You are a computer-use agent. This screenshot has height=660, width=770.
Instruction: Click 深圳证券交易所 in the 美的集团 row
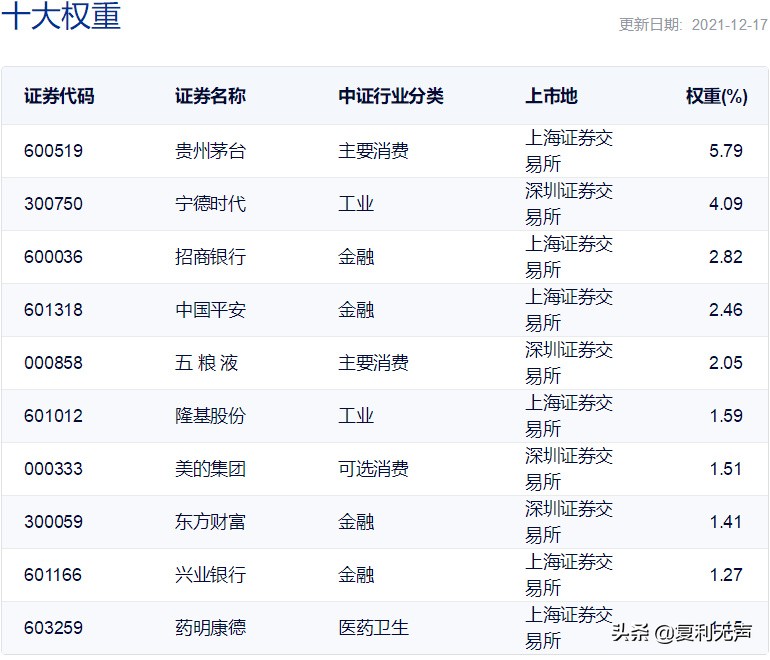(x=569, y=469)
